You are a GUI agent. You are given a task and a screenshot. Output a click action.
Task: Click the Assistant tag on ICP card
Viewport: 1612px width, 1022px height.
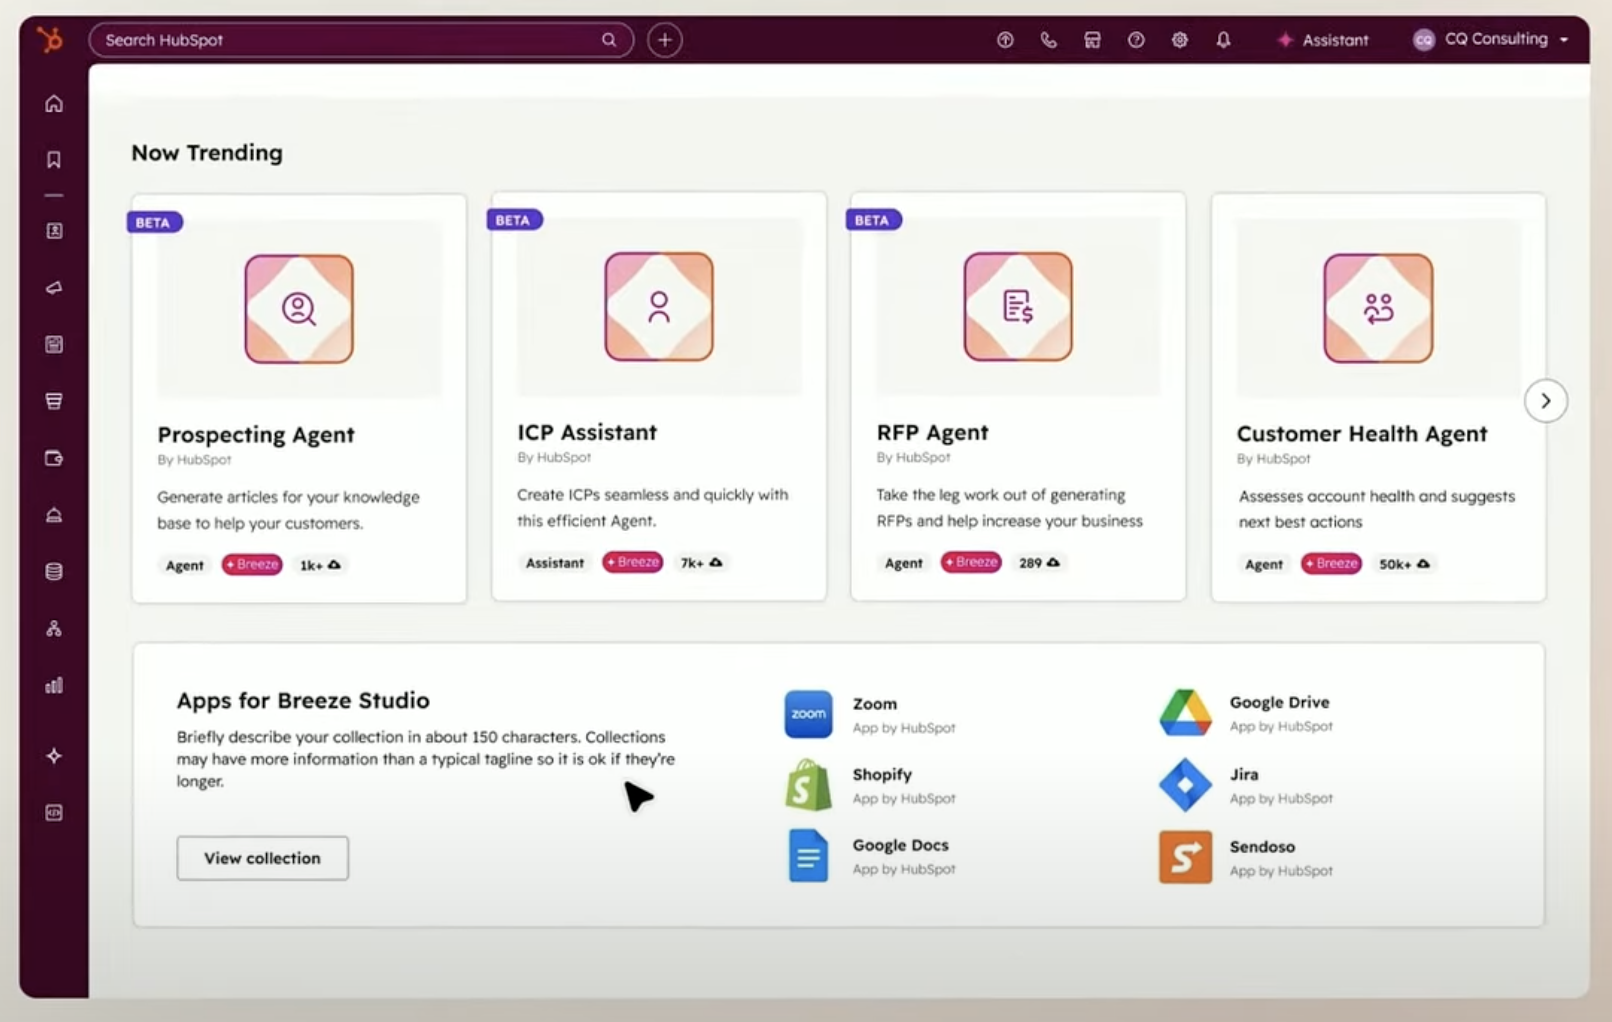pos(555,563)
